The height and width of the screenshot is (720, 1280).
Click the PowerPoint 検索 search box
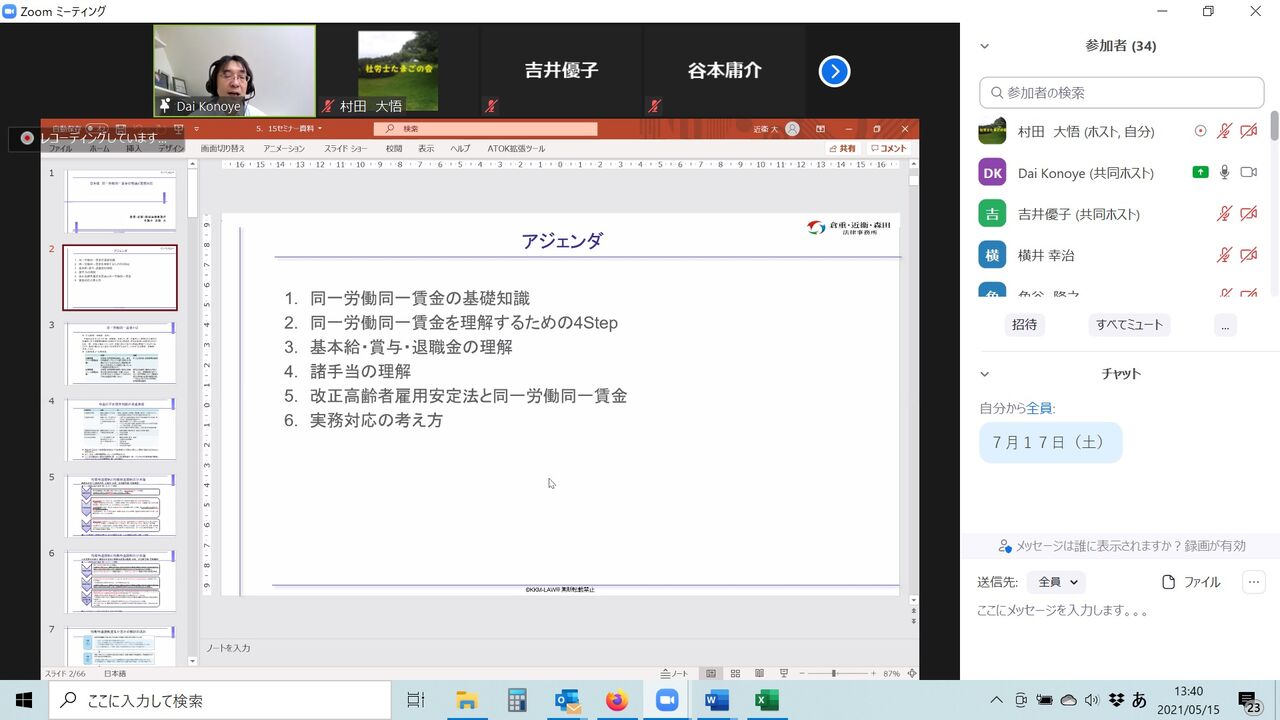pos(486,129)
